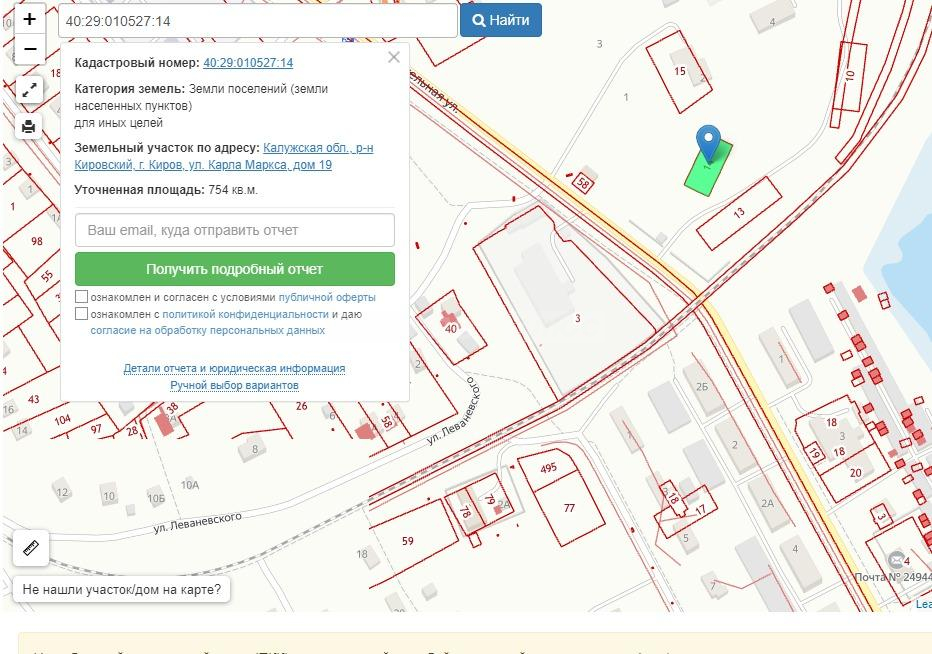Viewport: 932px width, 654px height.
Task: Open Ручной выбор вариантов link
Action: pyautogui.click(x=234, y=385)
